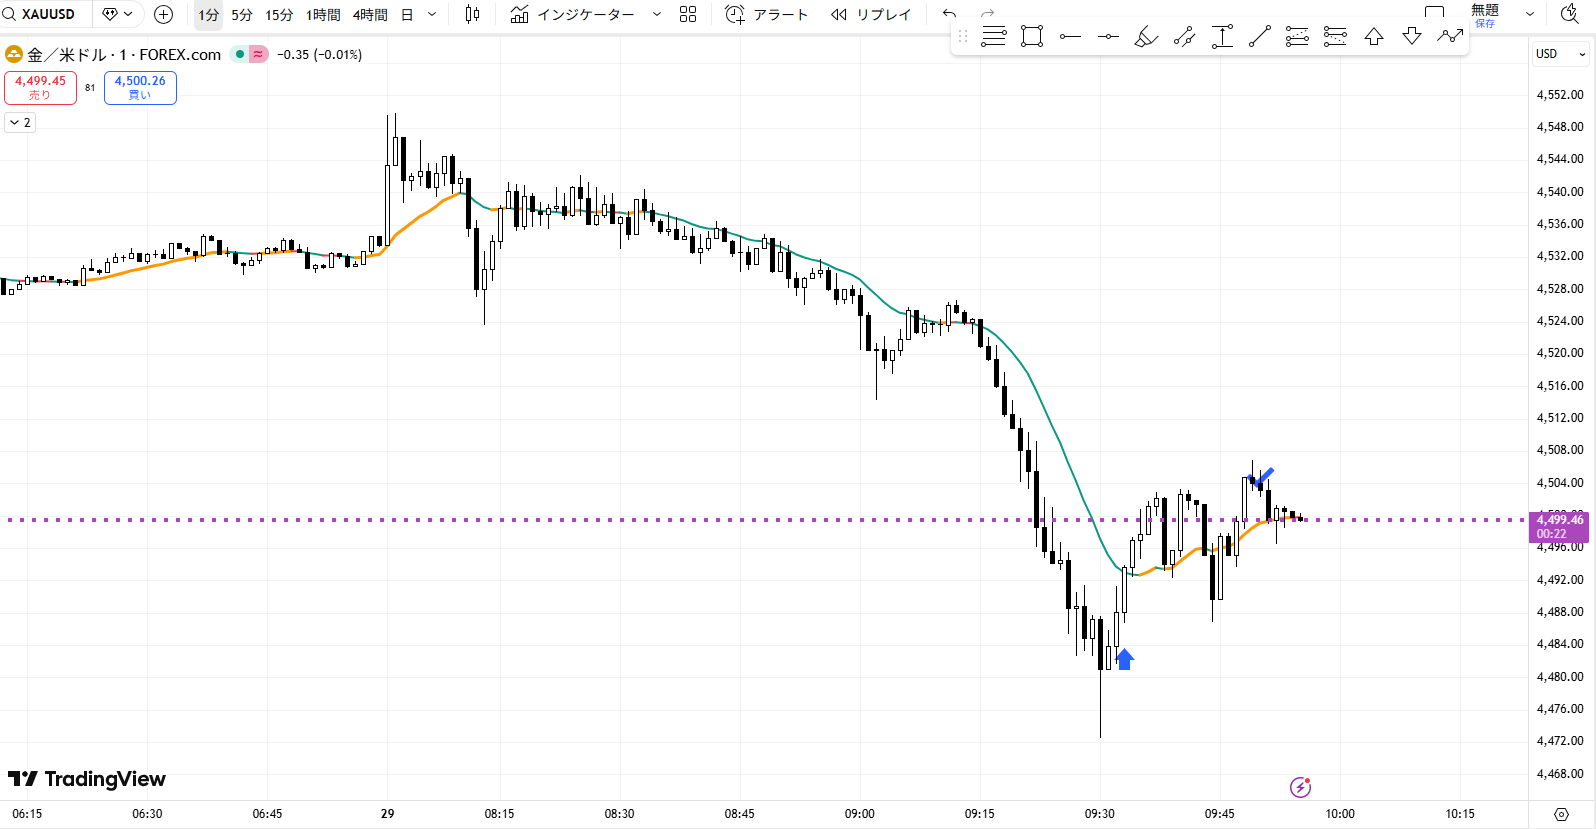Switch to the 5分 timeframe

pyautogui.click(x=242, y=15)
